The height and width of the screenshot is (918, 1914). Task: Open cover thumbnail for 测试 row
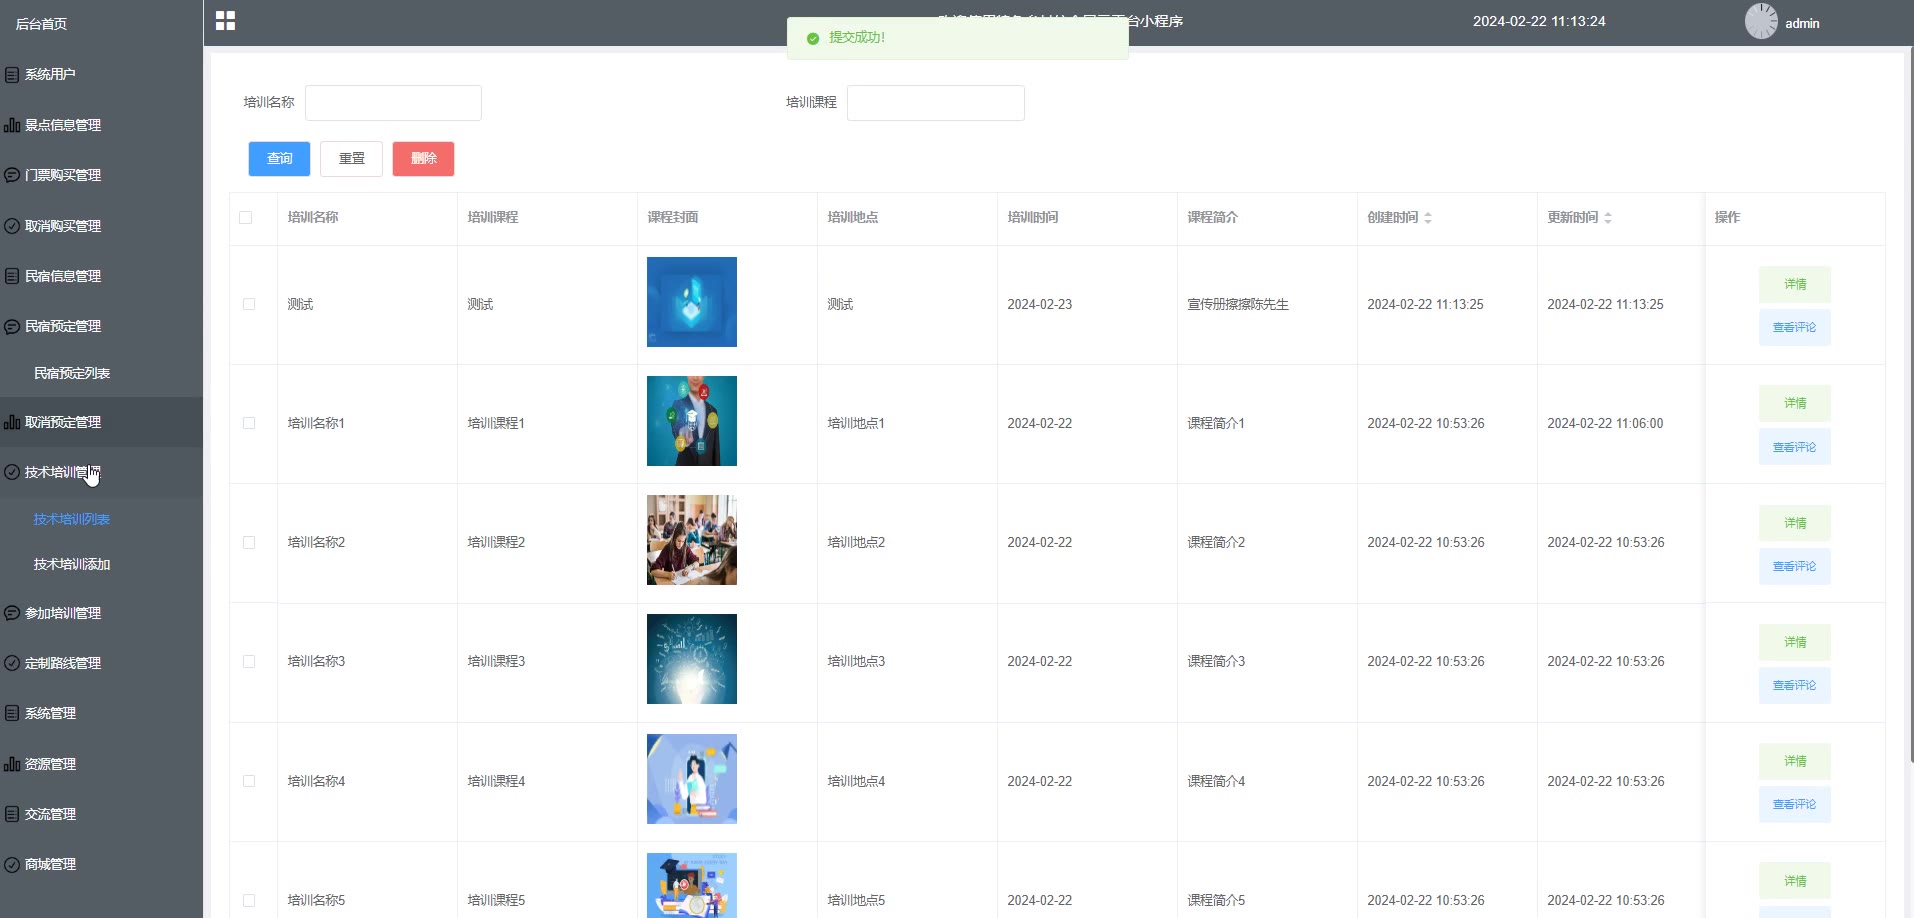tap(692, 302)
